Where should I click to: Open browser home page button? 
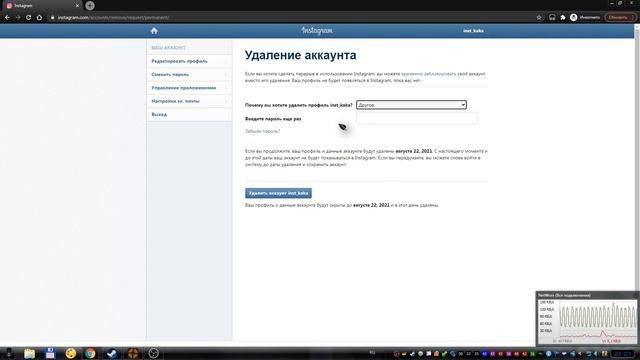[39, 18]
